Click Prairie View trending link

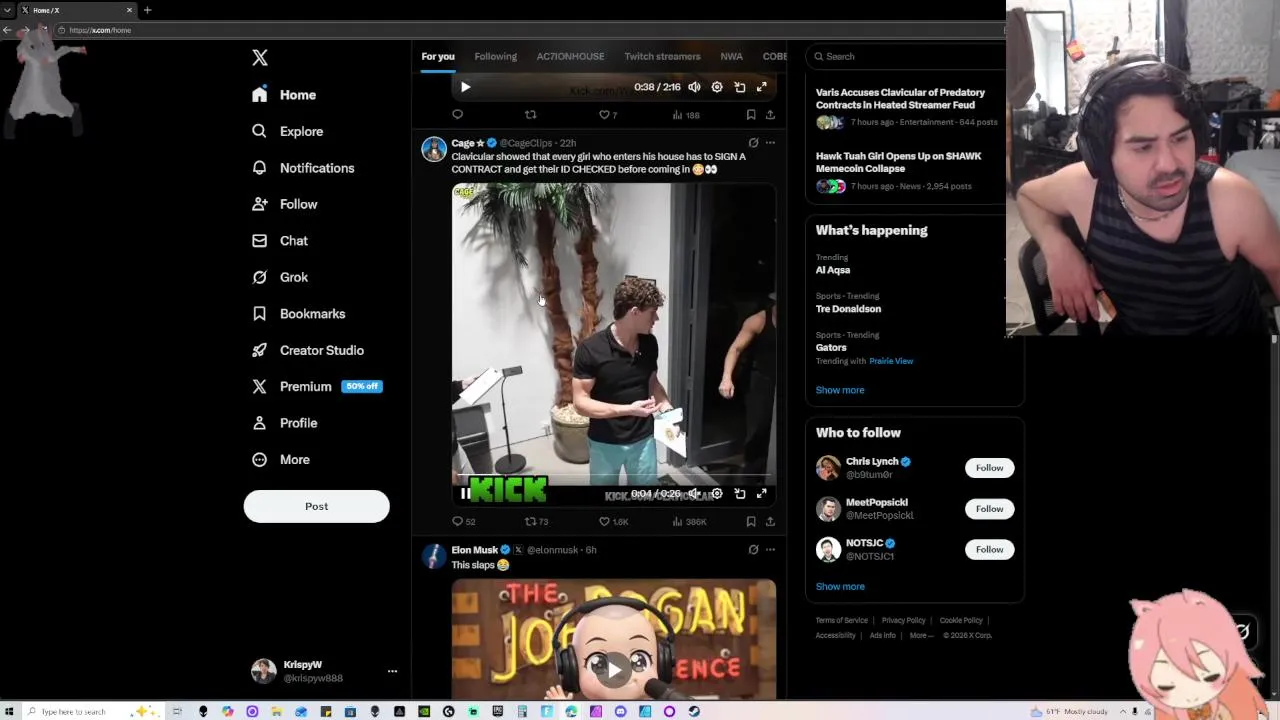click(891, 361)
